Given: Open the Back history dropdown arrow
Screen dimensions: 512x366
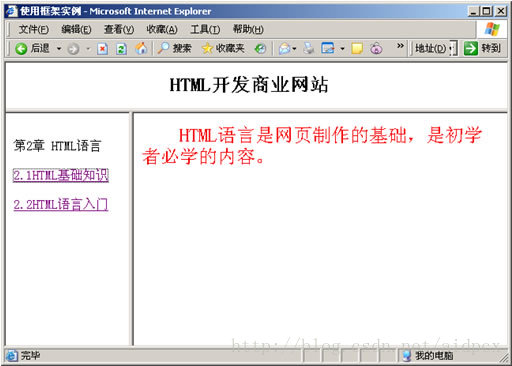Looking at the screenshot, I should [59, 49].
